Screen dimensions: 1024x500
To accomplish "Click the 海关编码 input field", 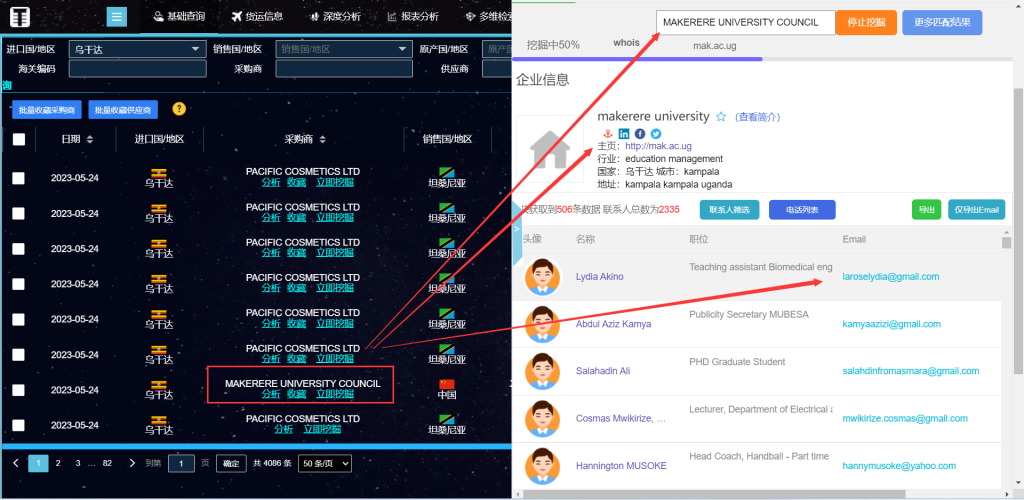I will tap(137, 69).
